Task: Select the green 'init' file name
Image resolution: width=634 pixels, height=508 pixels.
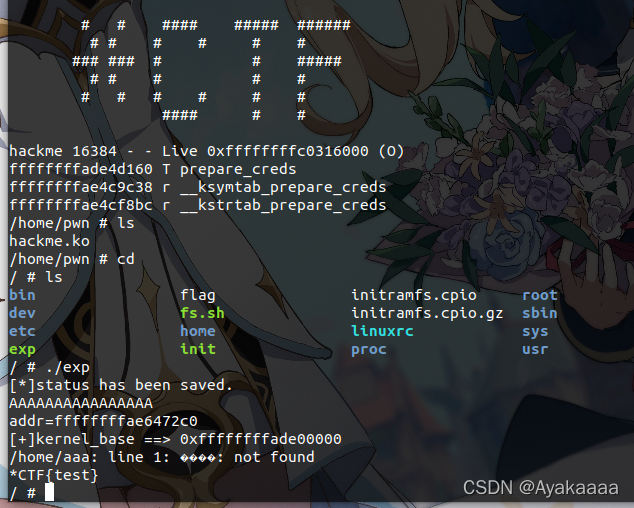Action: pos(198,349)
